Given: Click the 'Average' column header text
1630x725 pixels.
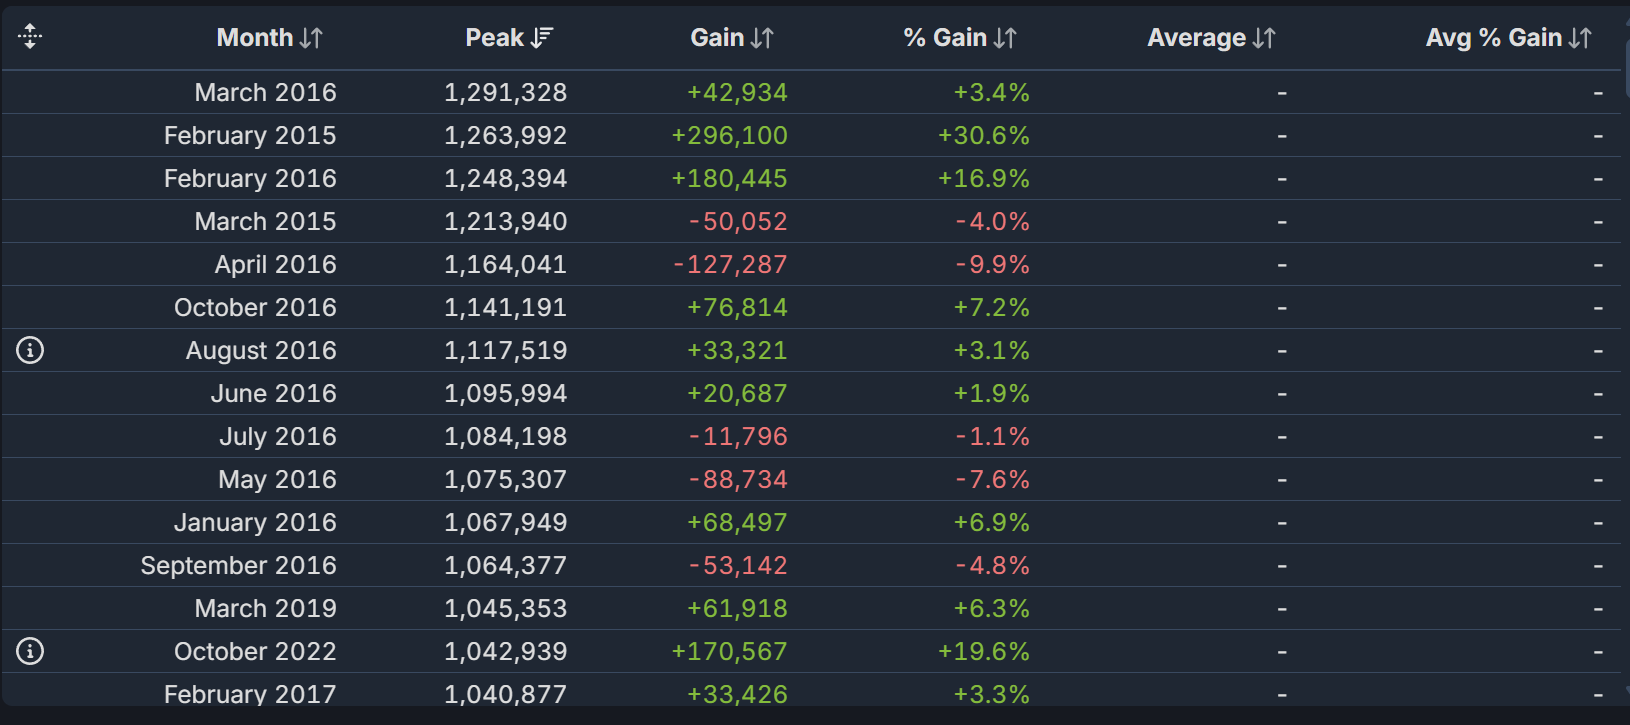Looking at the screenshot, I should (x=1196, y=38).
